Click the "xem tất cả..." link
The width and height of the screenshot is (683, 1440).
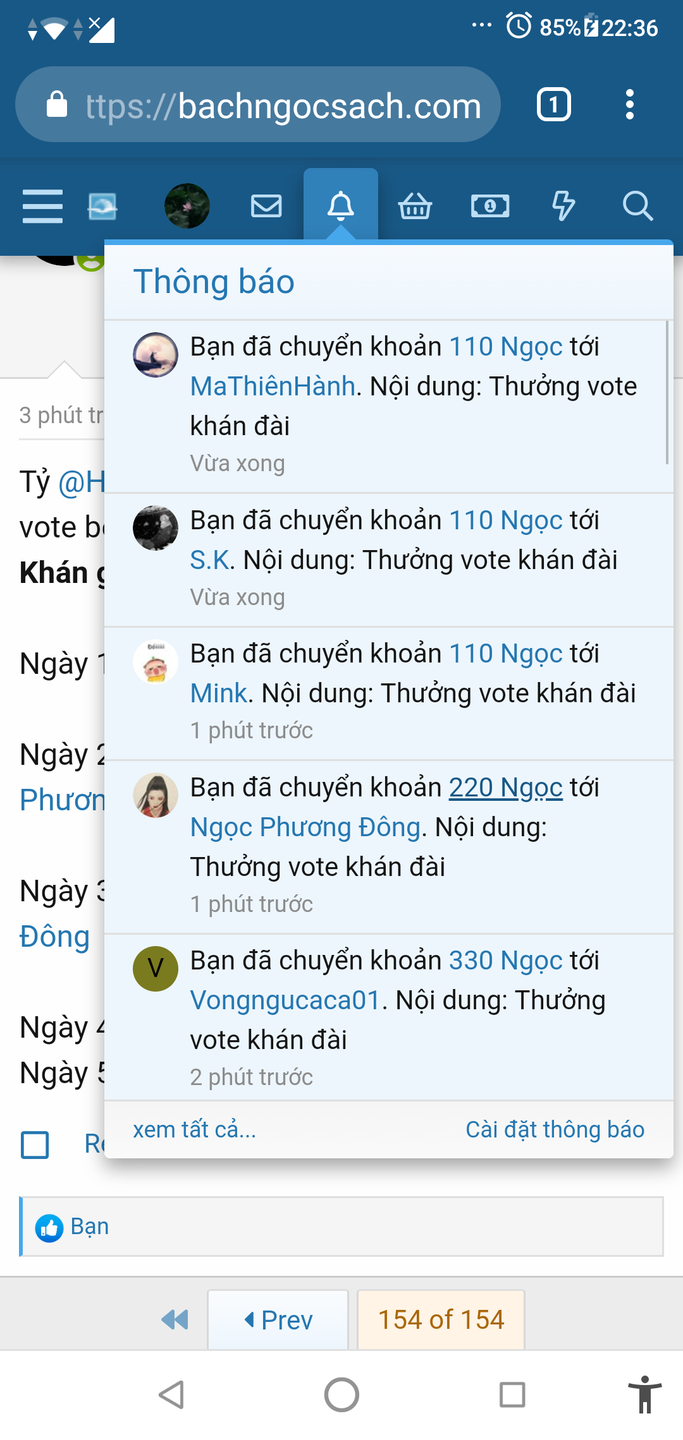194,1130
